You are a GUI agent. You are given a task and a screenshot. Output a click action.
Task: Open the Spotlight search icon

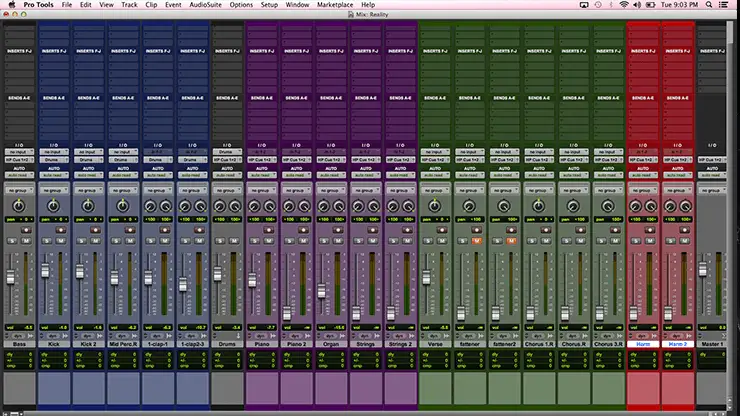pyautogui.click(x=709, y=5)
